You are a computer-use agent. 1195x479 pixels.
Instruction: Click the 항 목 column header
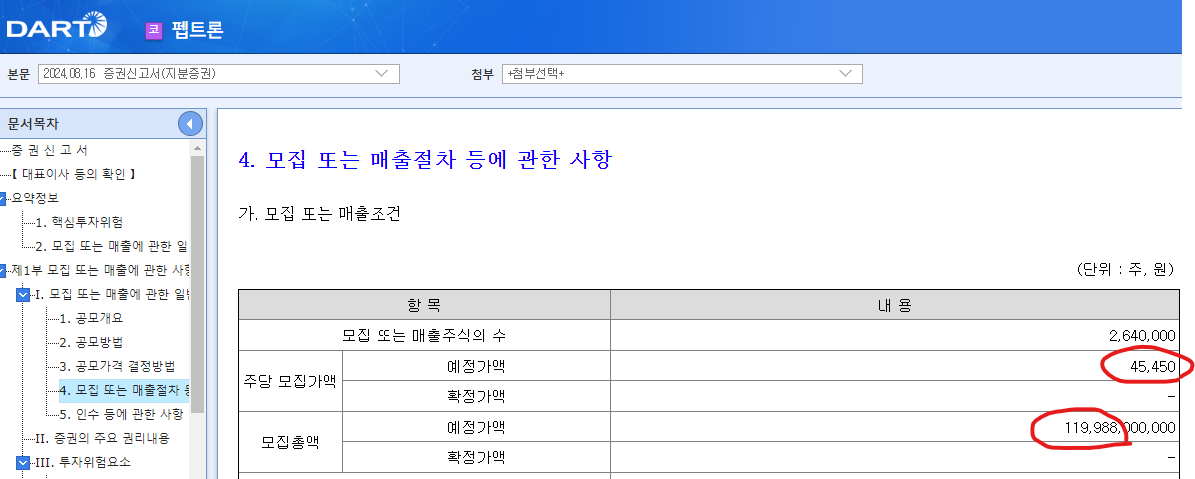424,305
